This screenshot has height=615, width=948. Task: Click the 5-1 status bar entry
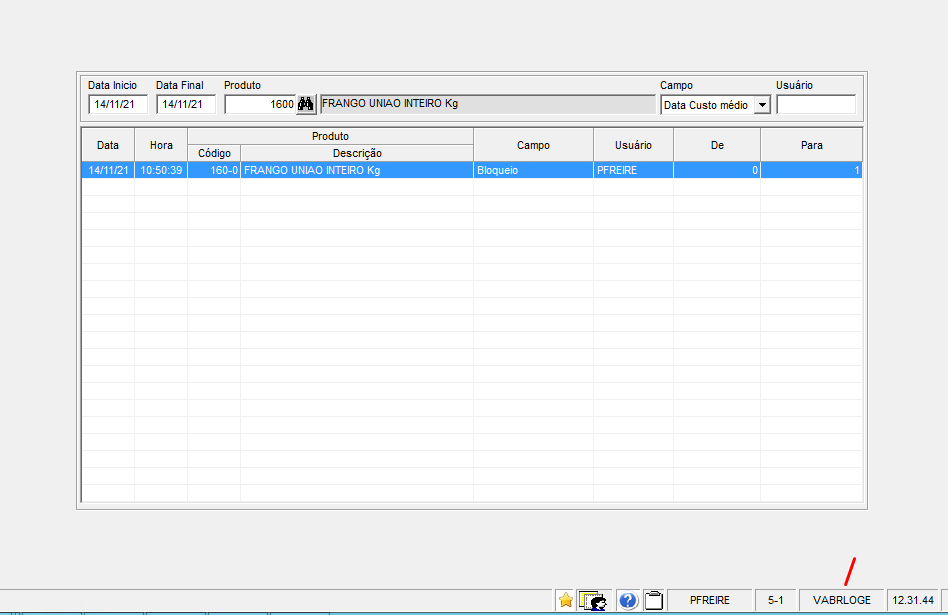coord(776,600)
